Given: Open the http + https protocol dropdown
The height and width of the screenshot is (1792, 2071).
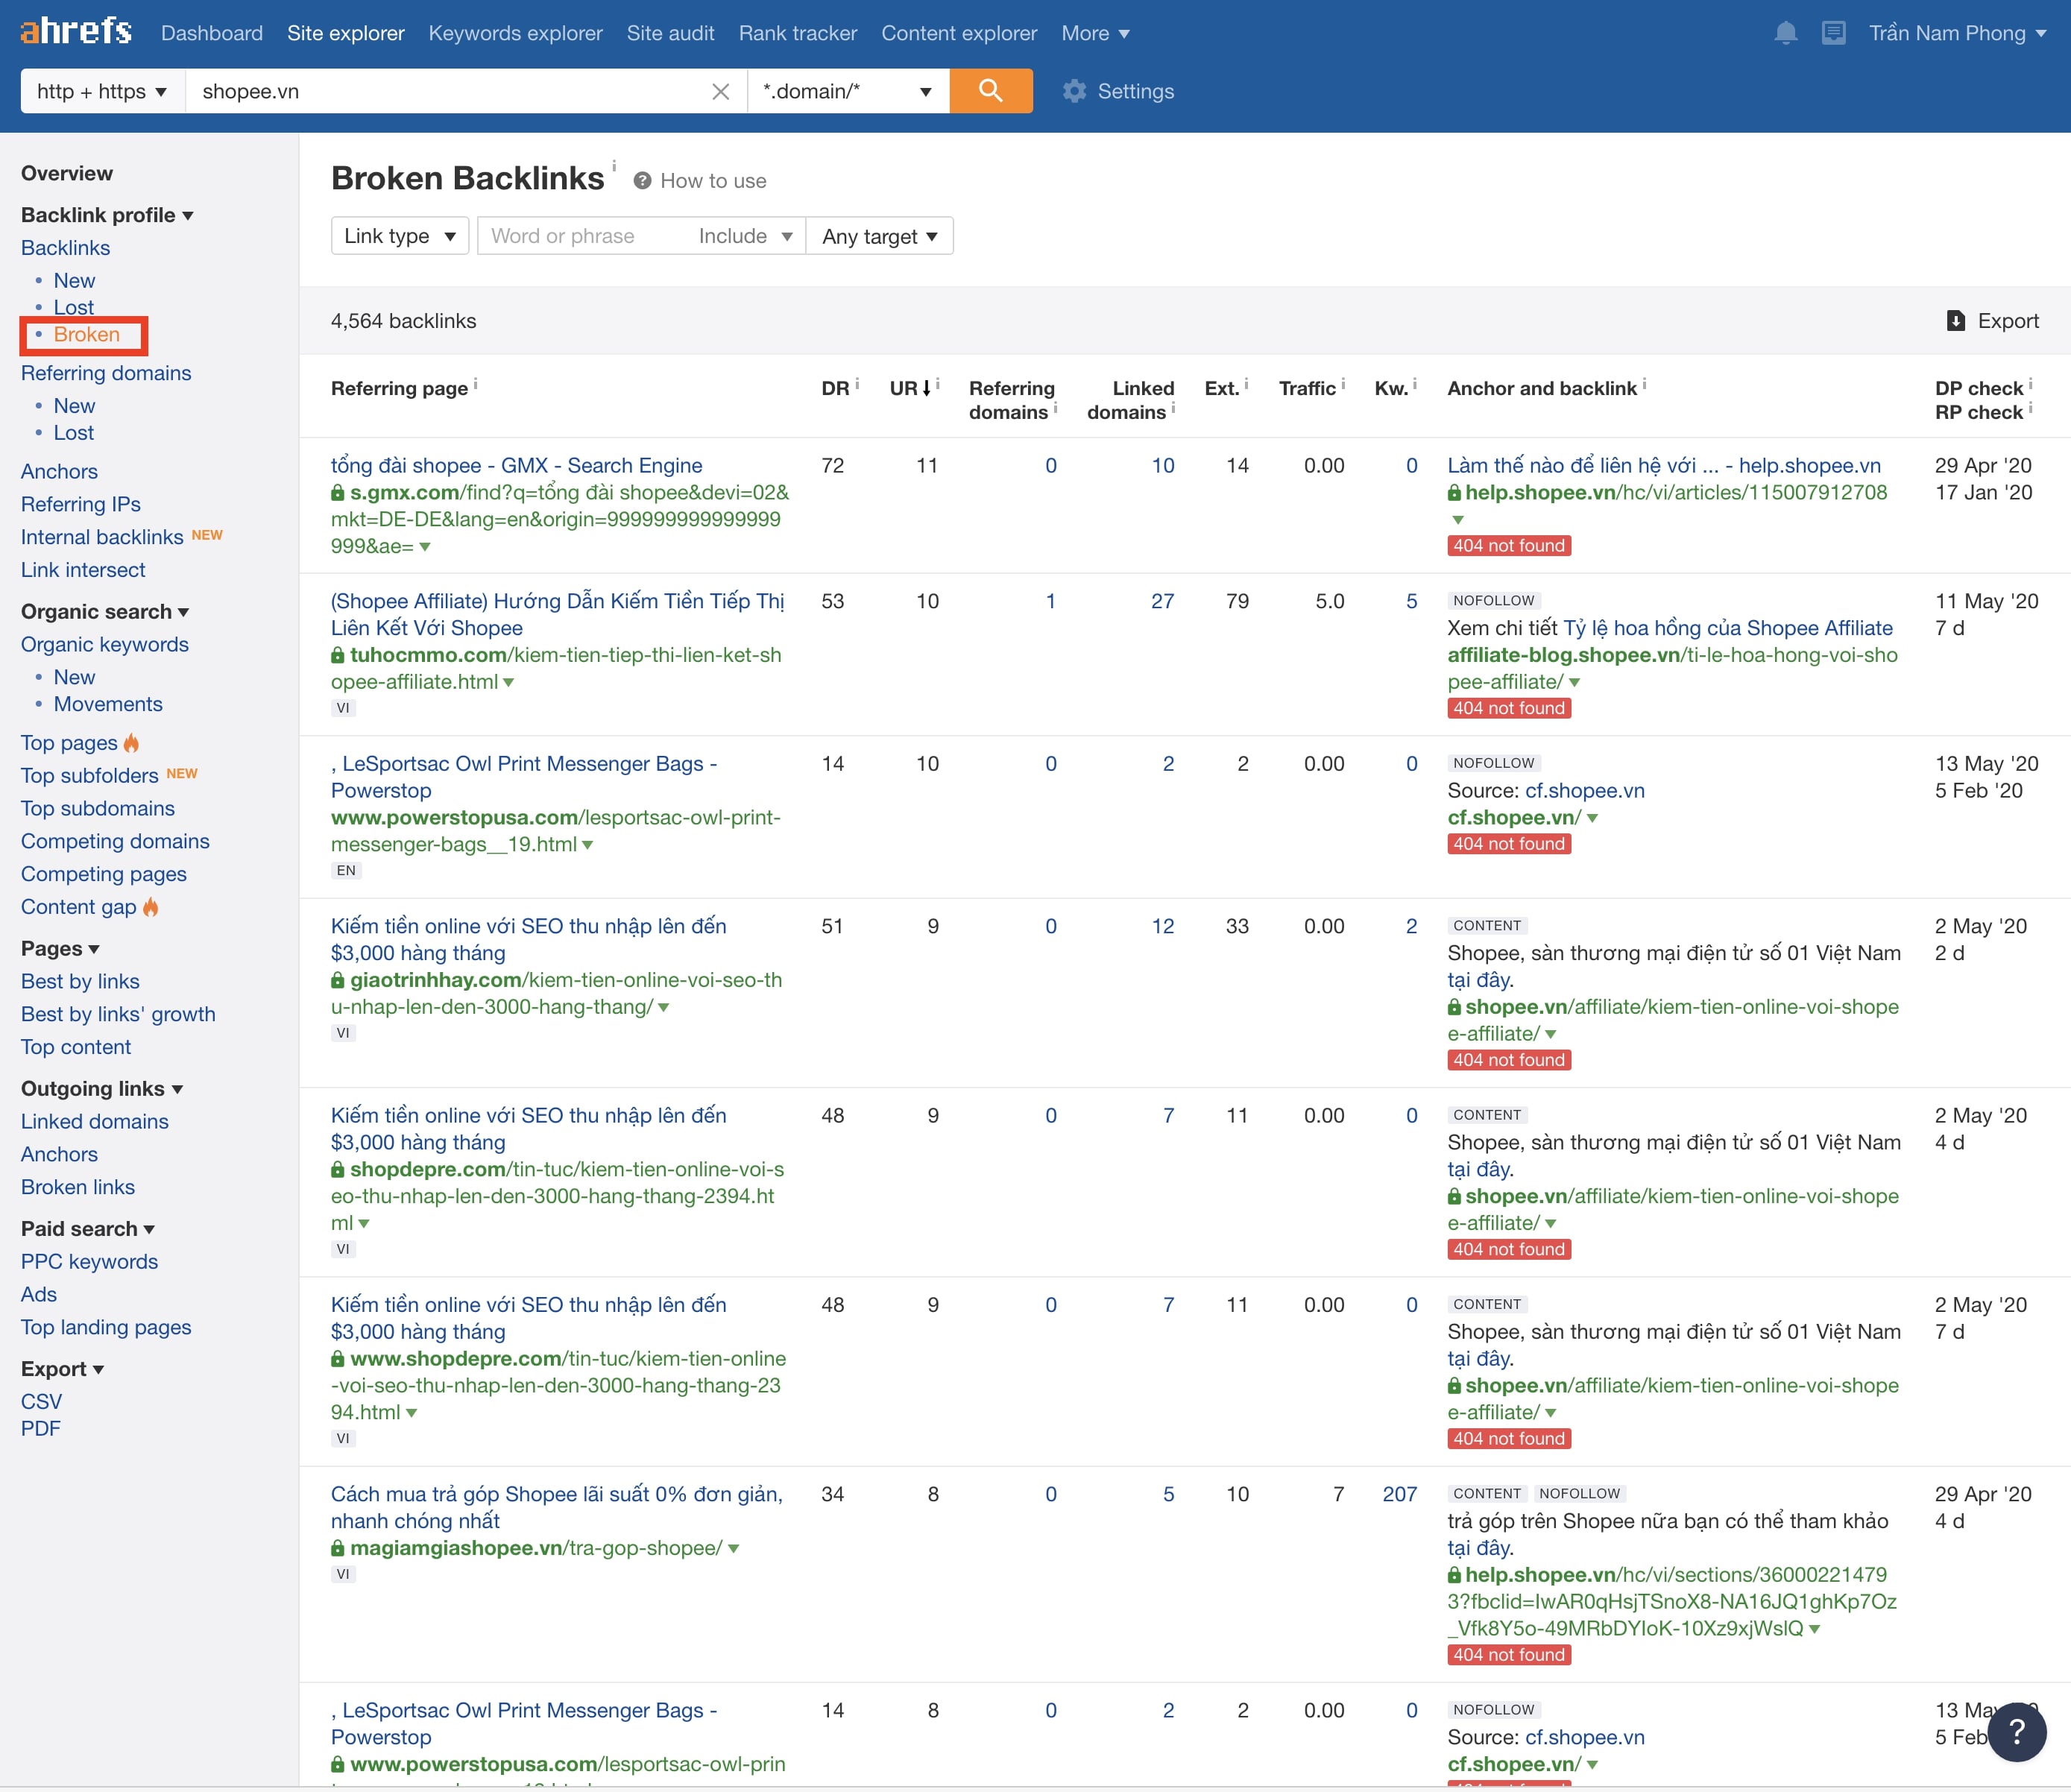Looking at the screenshot, I should (102, 91).
